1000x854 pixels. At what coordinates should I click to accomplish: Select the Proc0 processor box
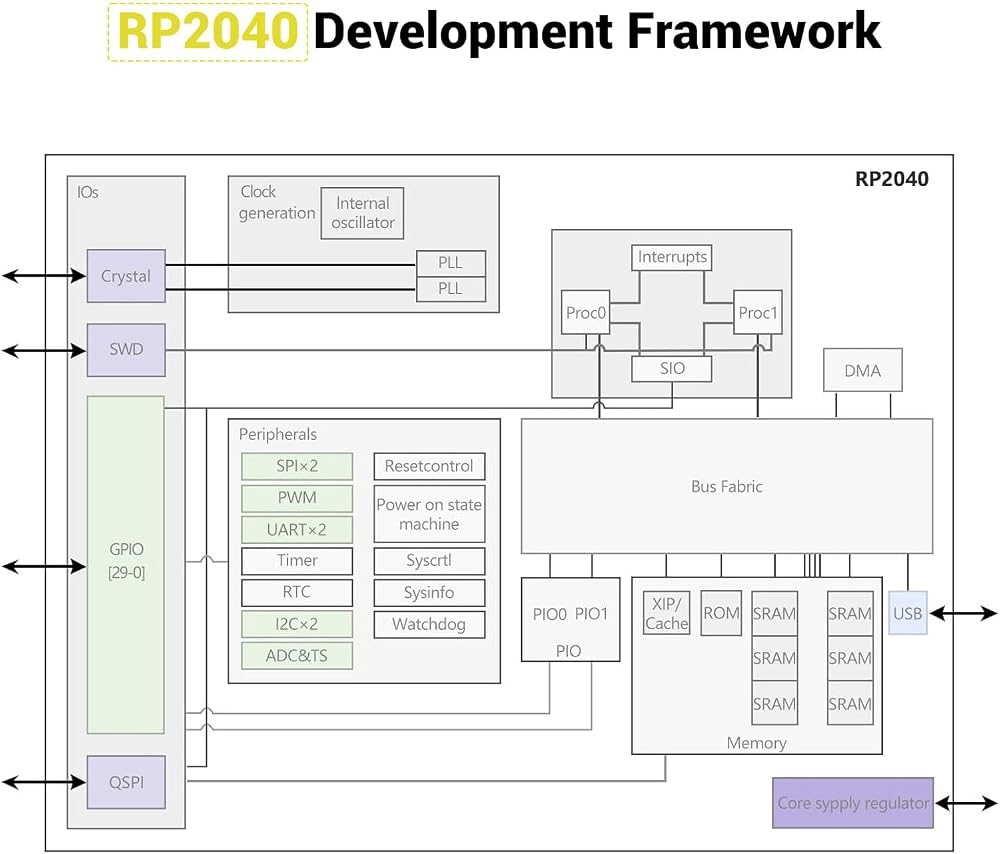(x=585, y=313)
